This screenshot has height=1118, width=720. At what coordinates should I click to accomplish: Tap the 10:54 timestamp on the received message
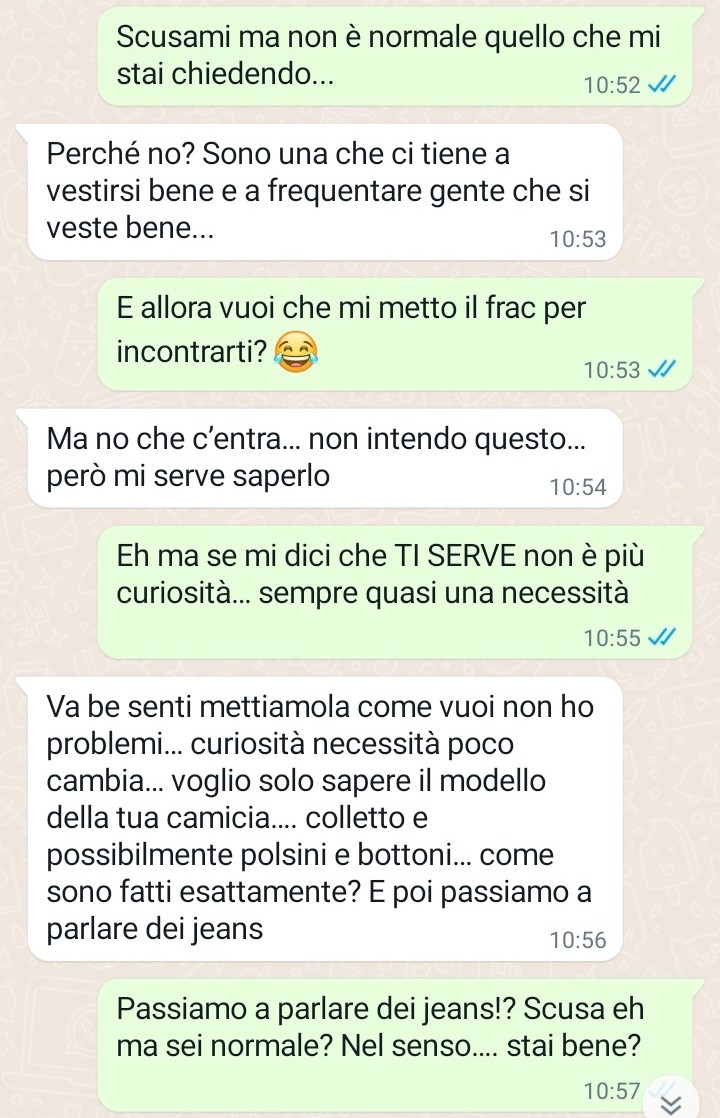pyautogui.click(x=577, y=487)
